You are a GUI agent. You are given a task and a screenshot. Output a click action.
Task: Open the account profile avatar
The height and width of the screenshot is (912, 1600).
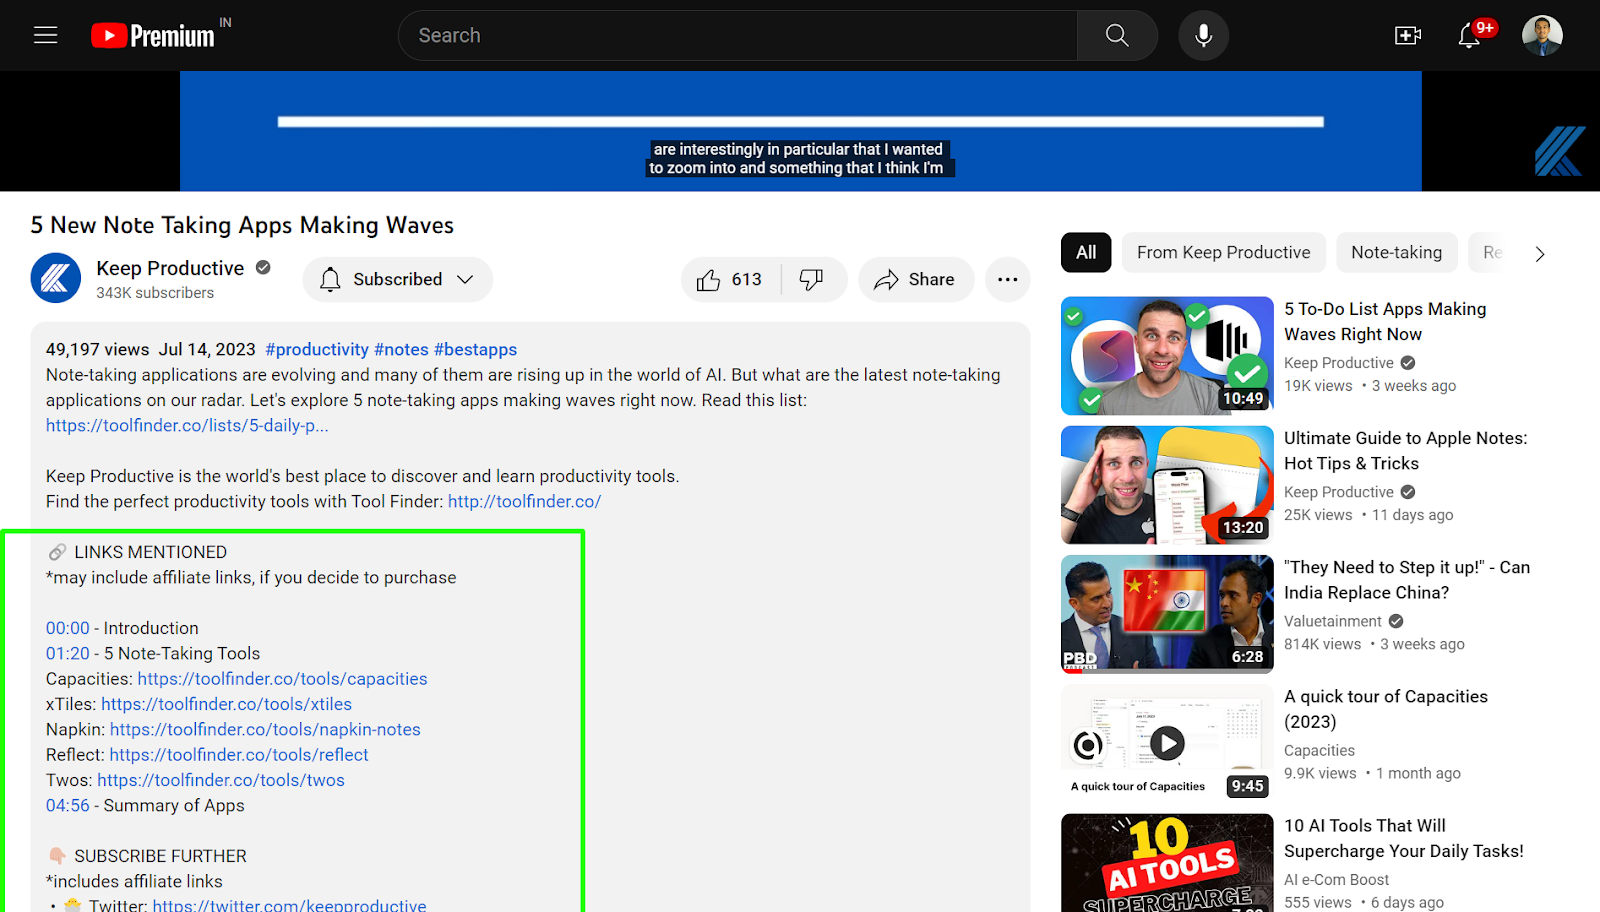coord(1541,36)
